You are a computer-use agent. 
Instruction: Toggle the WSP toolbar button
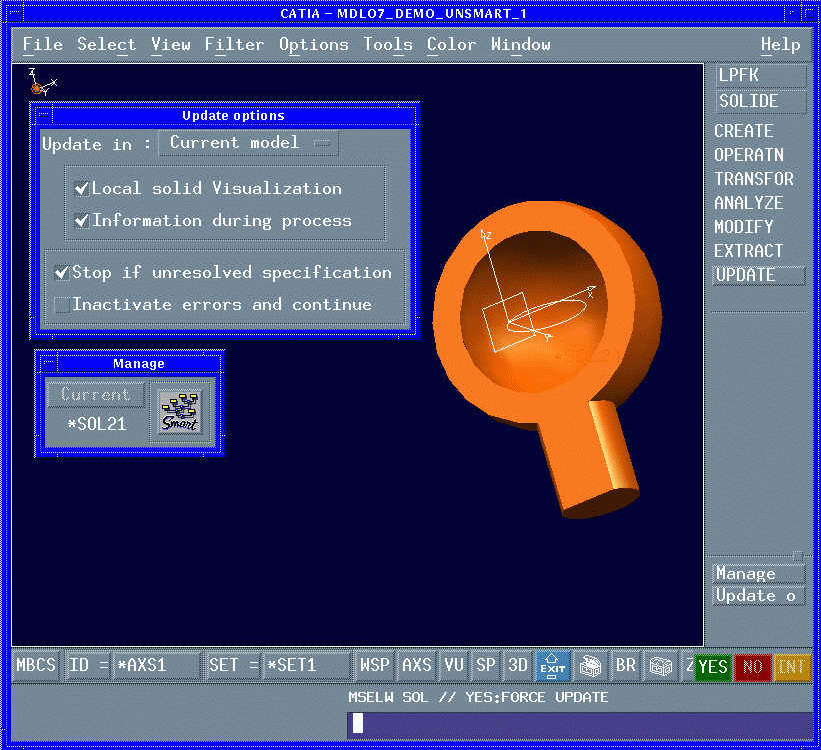pyautogui.click(x=374, y=666)
